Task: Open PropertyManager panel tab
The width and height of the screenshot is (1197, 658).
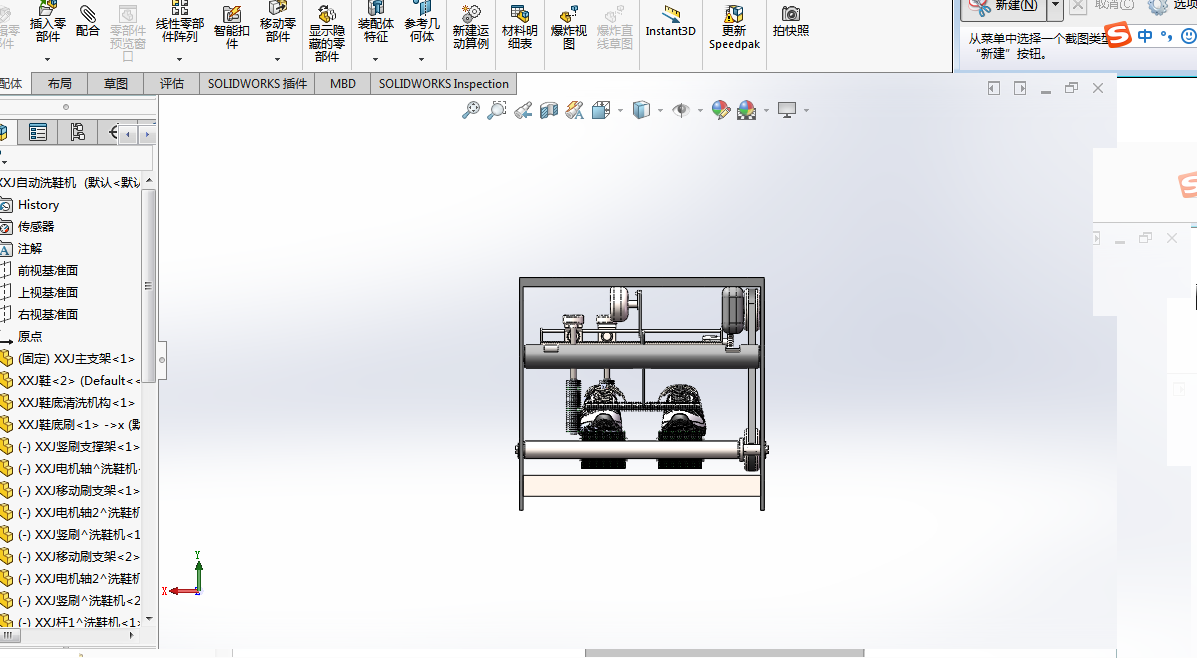Action: click(x=37, y=132)
